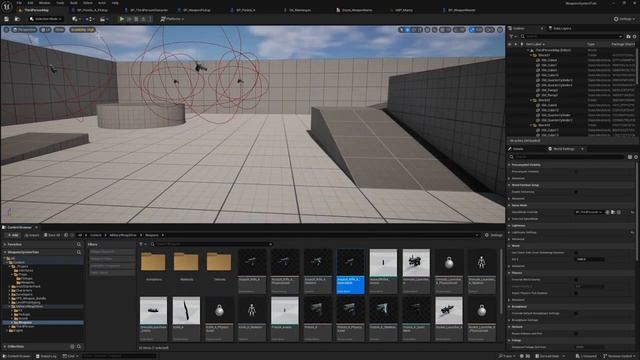Activate the viewport Select objects tool
The width and height of the screenshot is (640, 360).
(x=401, y=30)
